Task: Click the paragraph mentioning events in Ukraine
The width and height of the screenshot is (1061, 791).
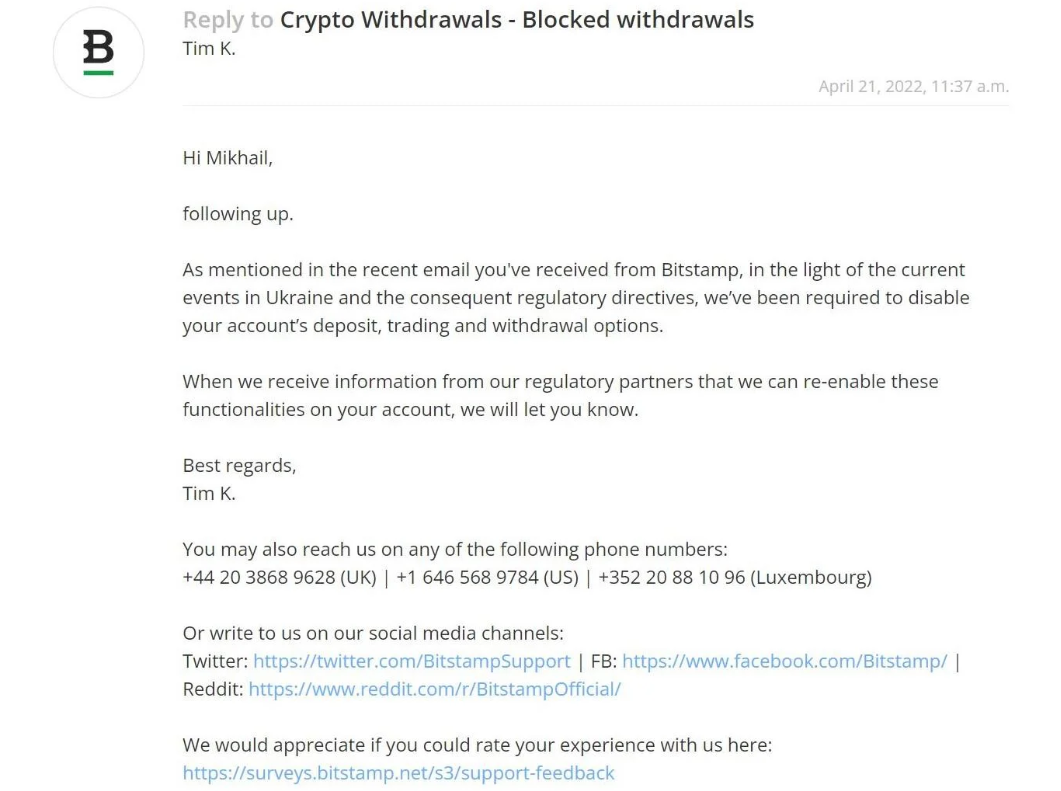Action: pyautogui.click(x=575, y=298)
